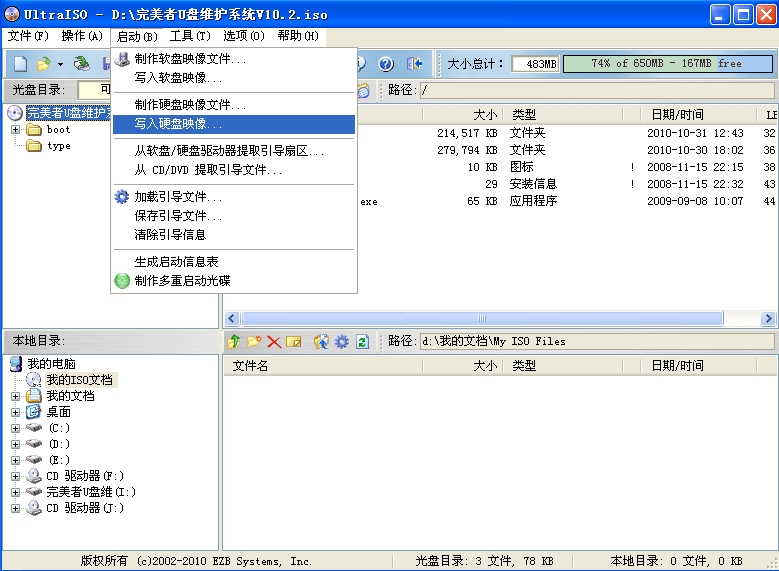
Task: Open the 选项(O) menu
Action: click(244, 36)
